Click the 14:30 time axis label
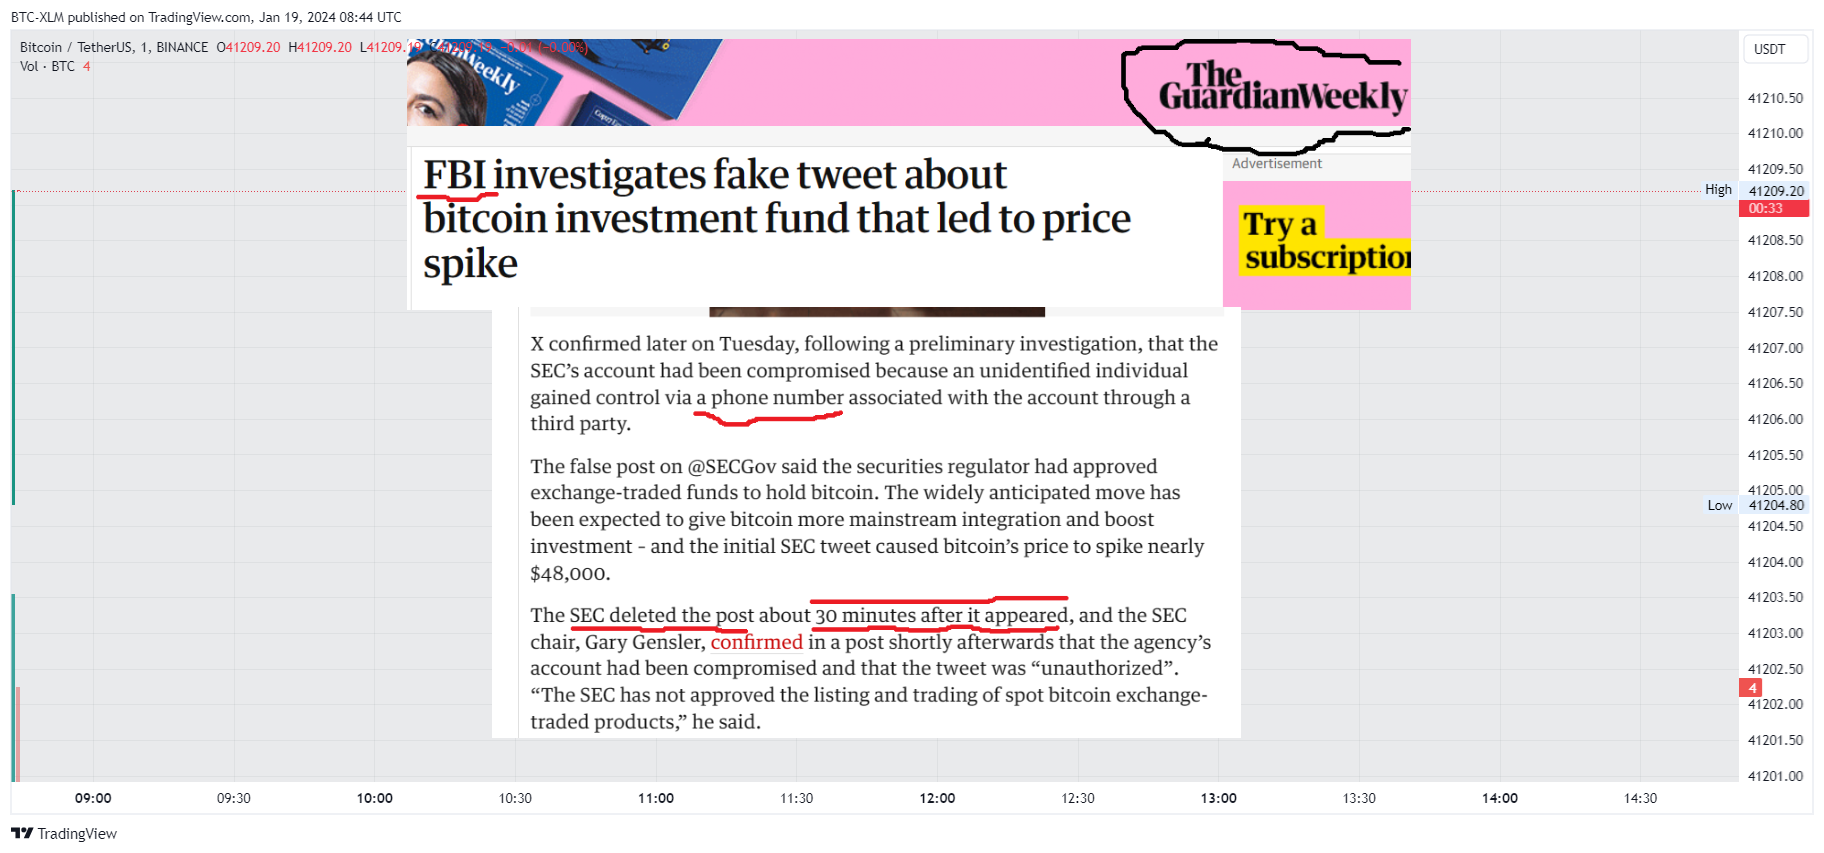The width and height of the screenshot is (1824, 853). [1640, 798]
